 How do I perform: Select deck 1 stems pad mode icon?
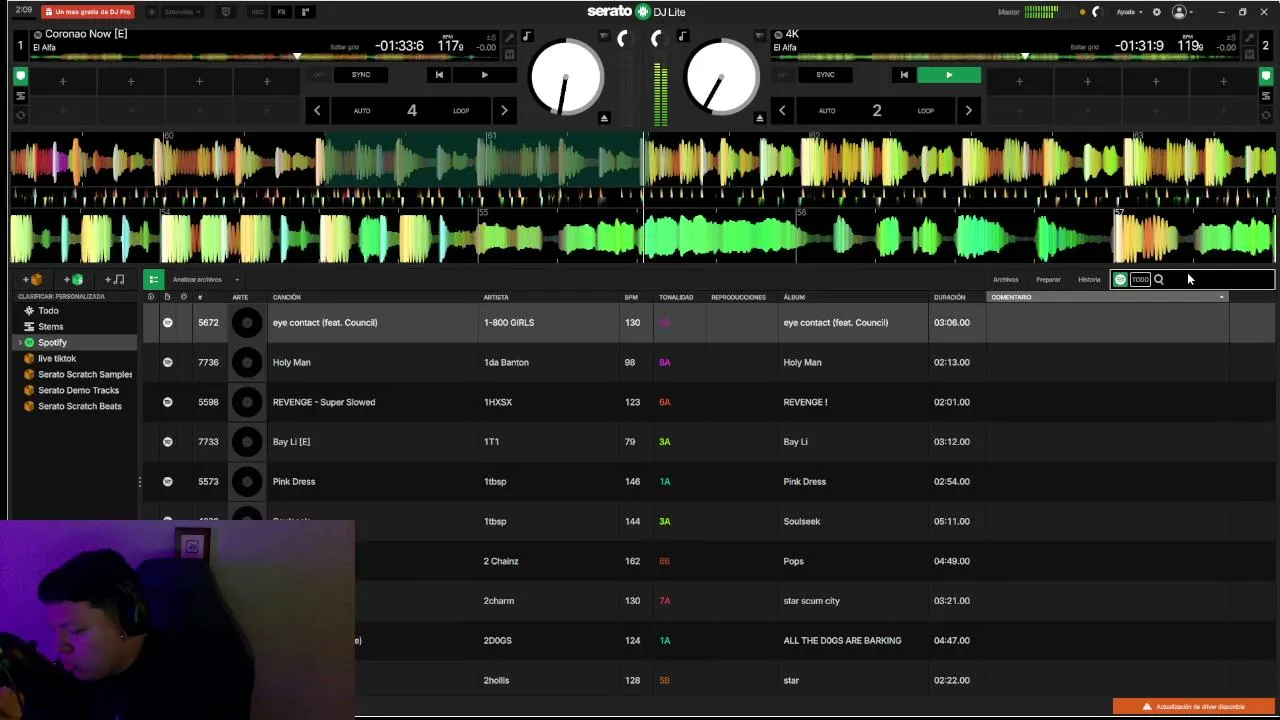point(20,96)
